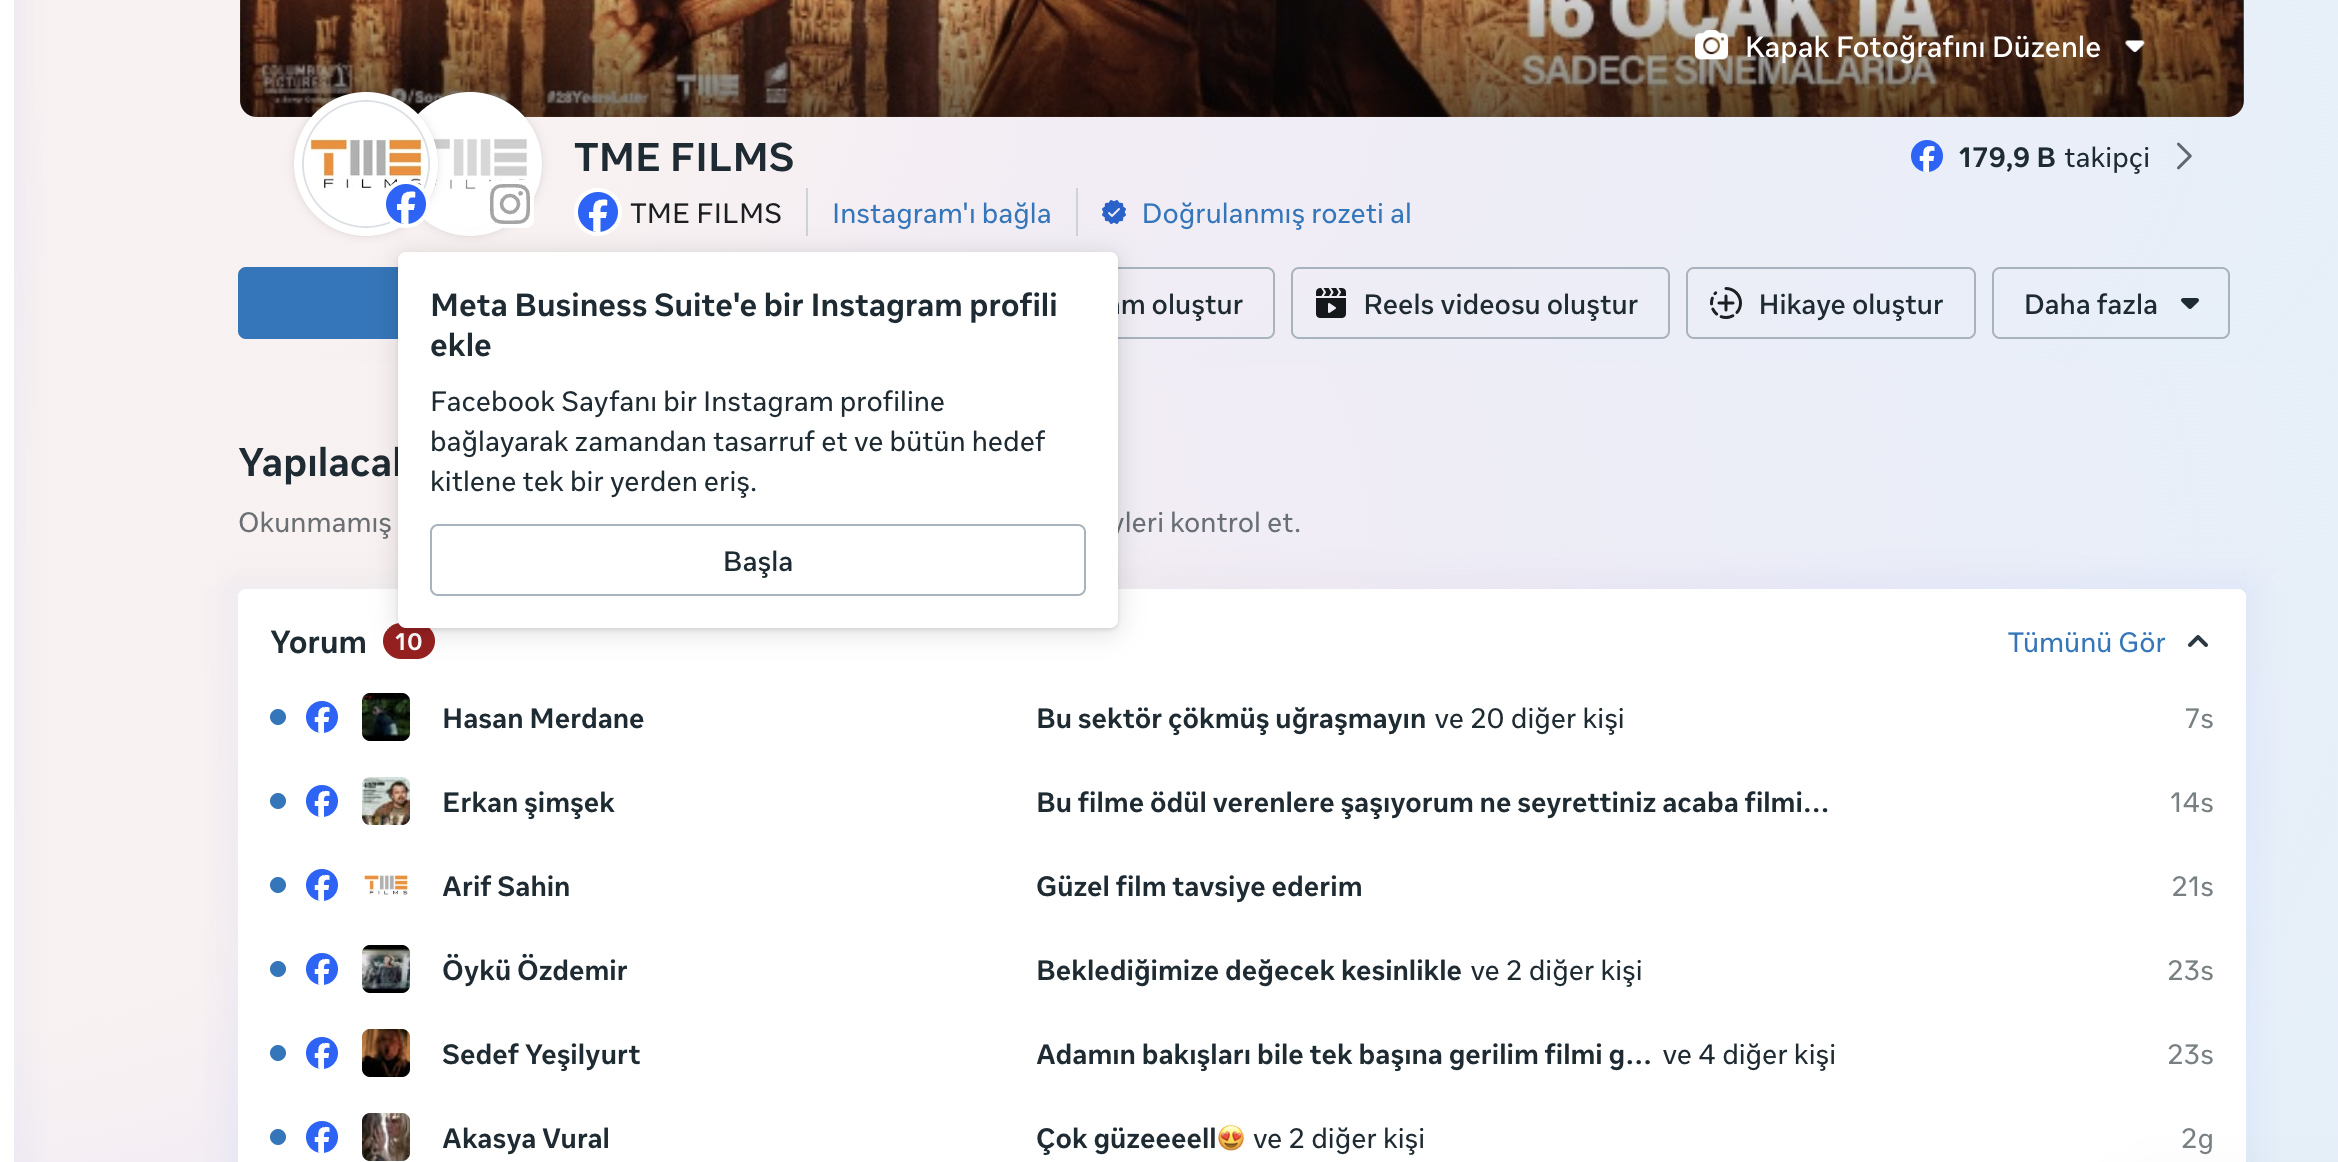
Task: Open Kapak Fotoğrafını Düzenle dropdown arrow
Action: coord(2135,47)
